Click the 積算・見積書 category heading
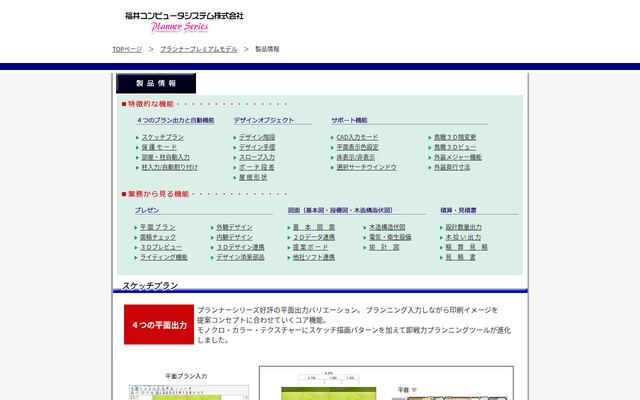640x400 pixels. (458, 211)
